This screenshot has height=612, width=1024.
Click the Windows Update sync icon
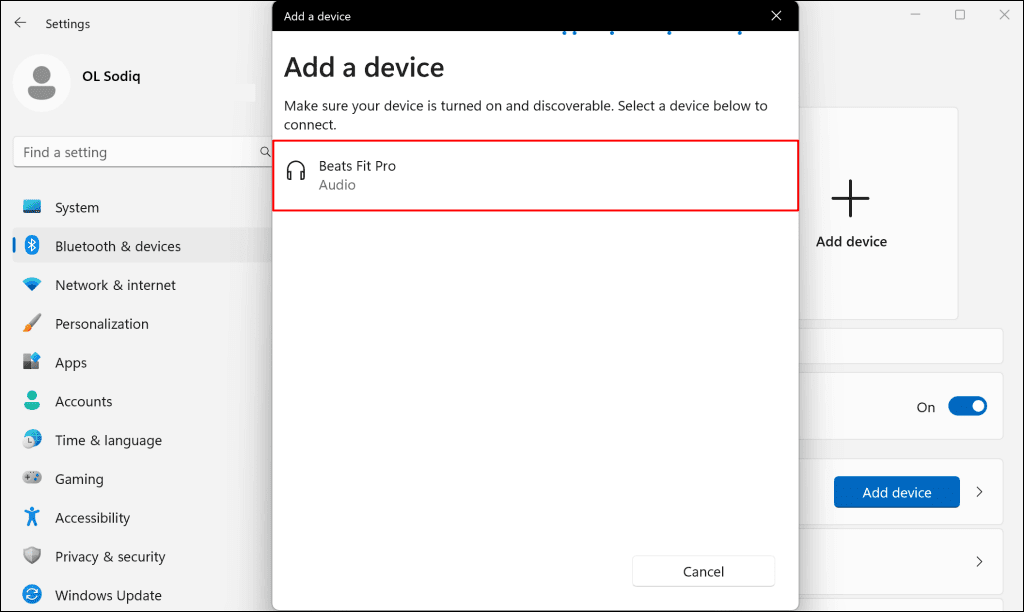[32, 594]
